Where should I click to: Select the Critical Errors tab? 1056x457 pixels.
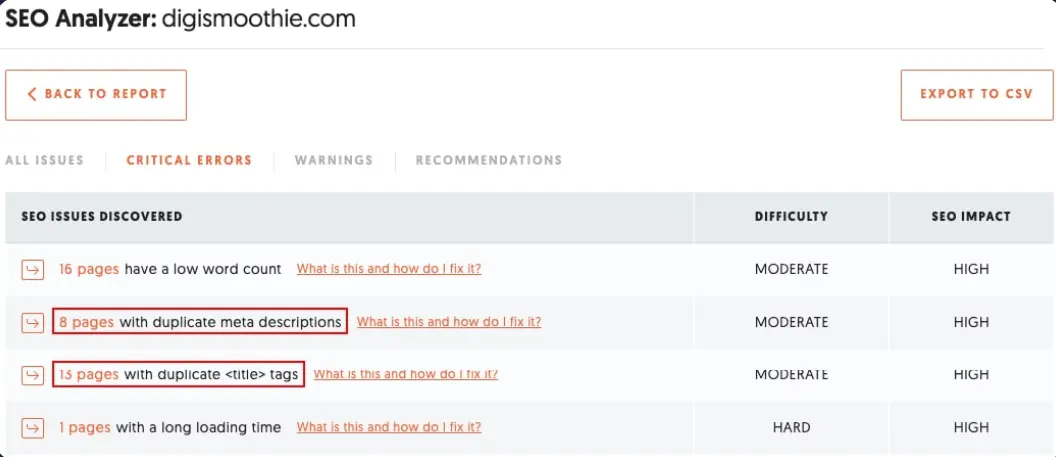(x=189, y=160)
